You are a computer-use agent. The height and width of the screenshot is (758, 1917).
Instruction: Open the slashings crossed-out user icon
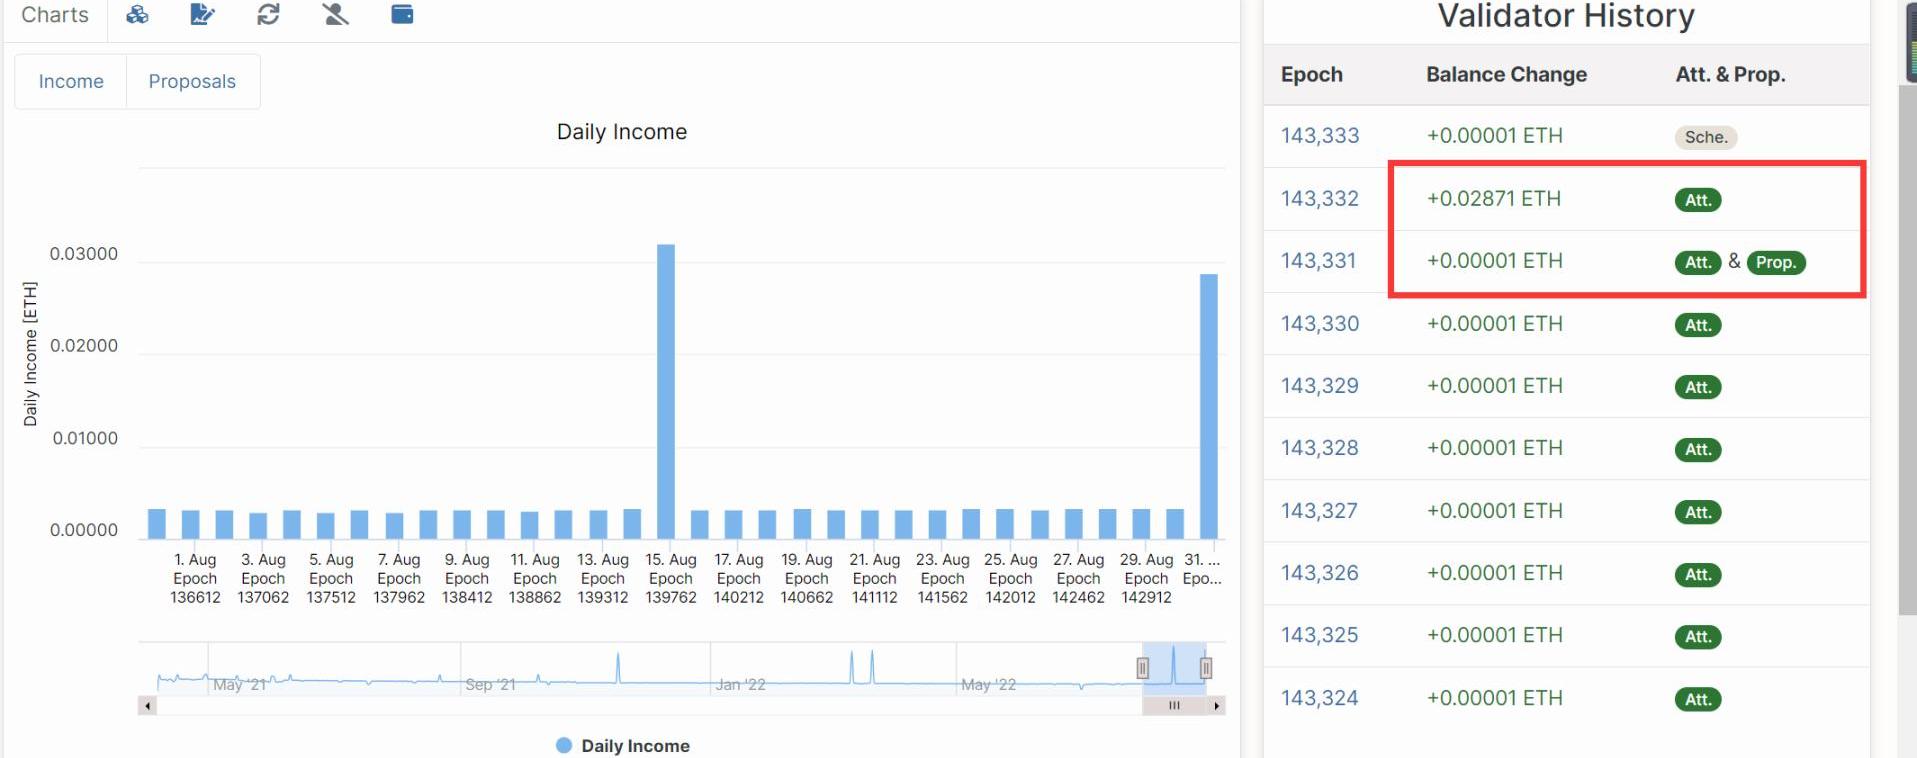[x=335, y=14]
